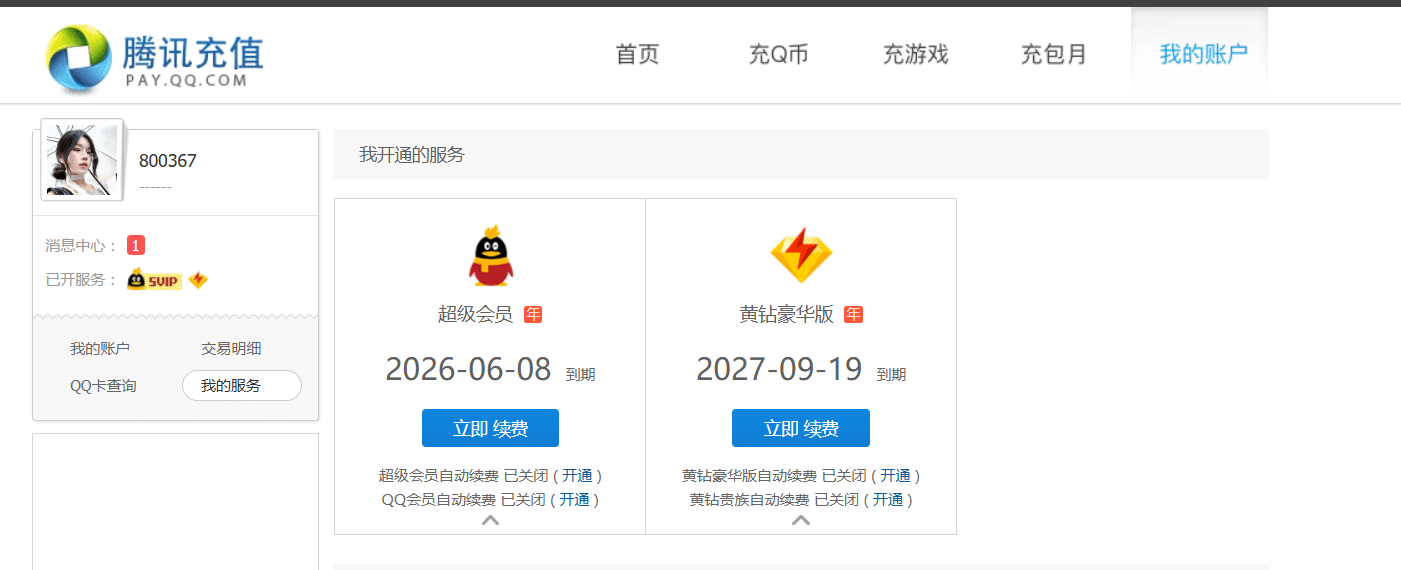
Task: Click the SVIP badge icon
Action: (x=154, y=280)
